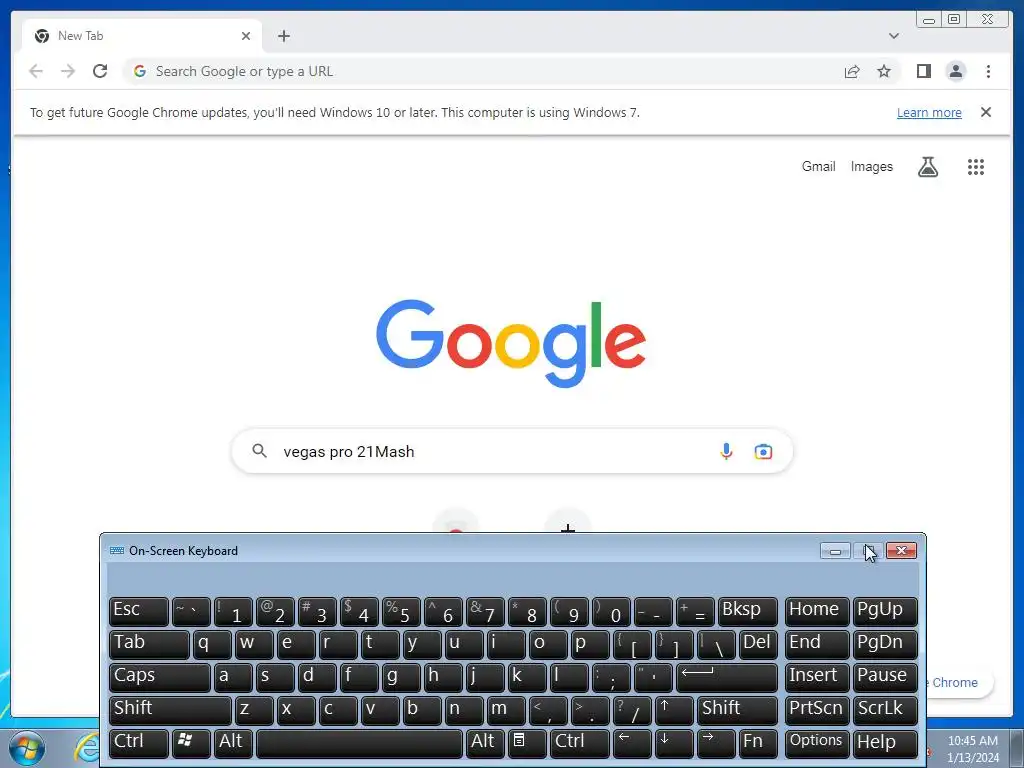The image size is (1024, 768).
Task: Toggle the ScrLk key
Action: pyautogui.click(x=885, y=711)
